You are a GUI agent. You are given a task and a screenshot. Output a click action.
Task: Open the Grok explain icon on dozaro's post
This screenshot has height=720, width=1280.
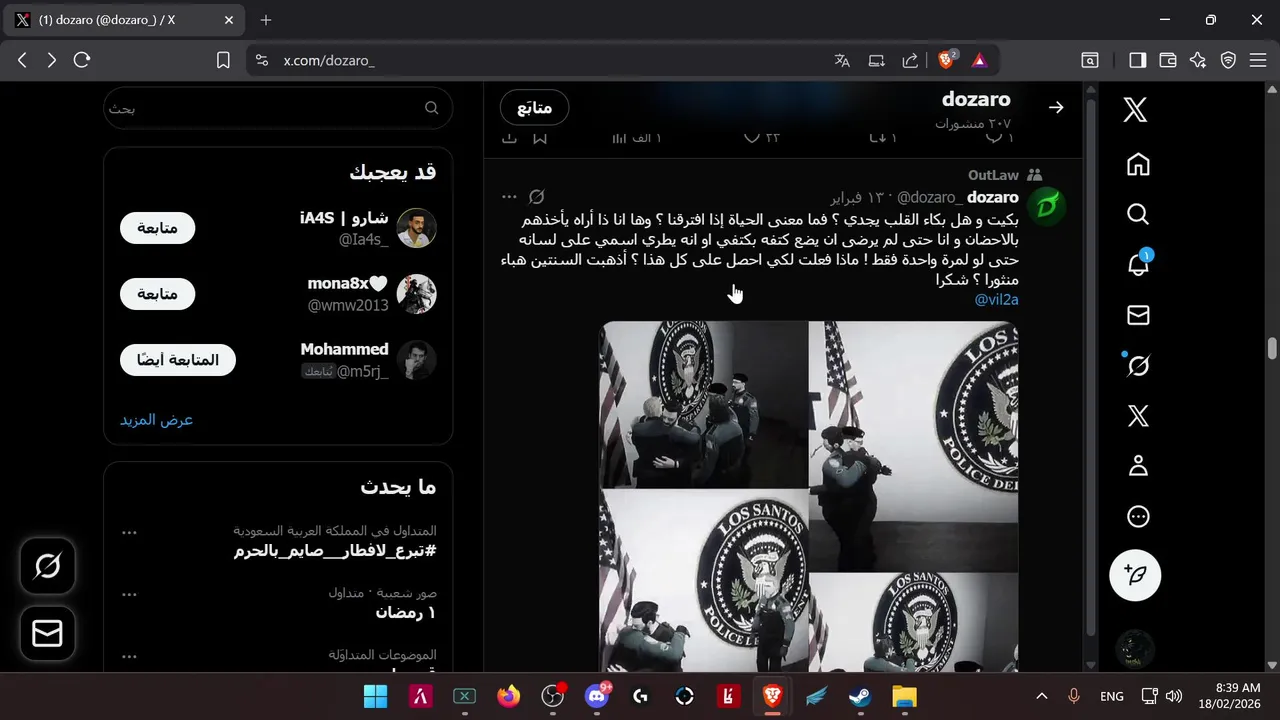click(537, 197)
